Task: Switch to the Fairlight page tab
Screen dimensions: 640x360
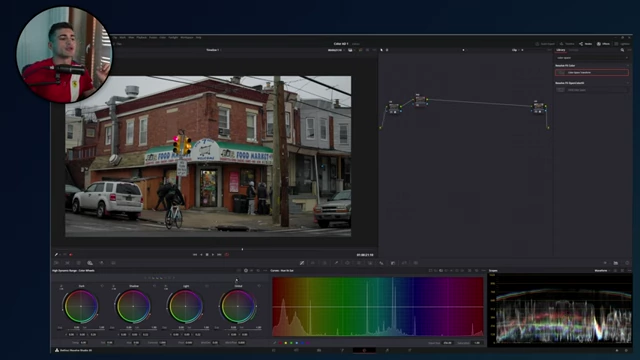Action: pos(387,350)
